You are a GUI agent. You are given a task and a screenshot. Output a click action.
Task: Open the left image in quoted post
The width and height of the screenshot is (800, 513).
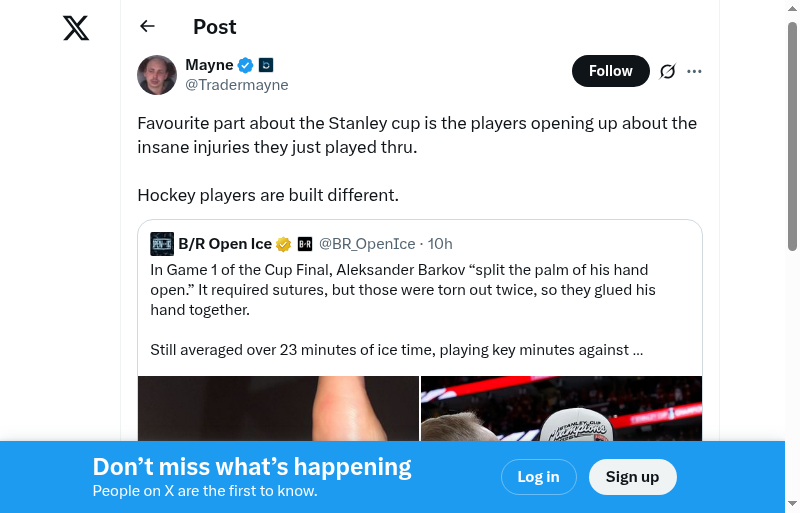(x=278, y=408)
